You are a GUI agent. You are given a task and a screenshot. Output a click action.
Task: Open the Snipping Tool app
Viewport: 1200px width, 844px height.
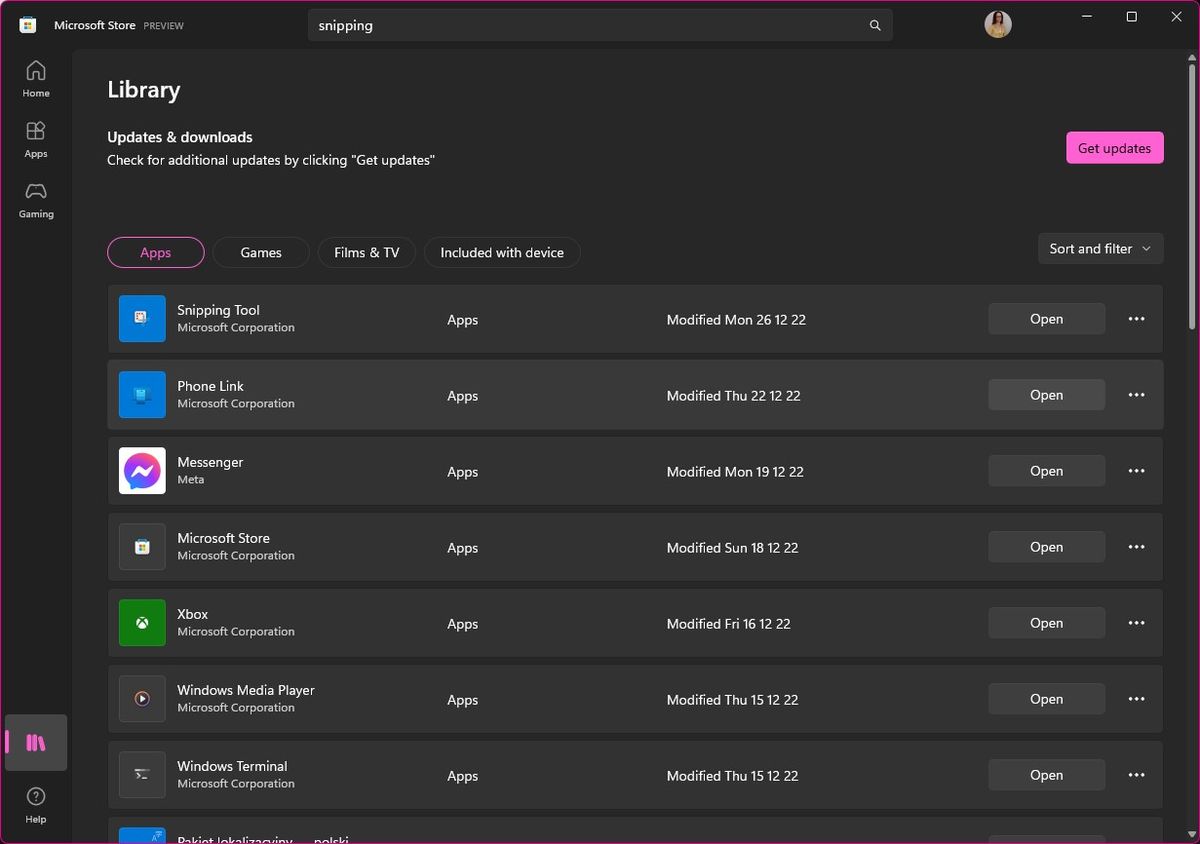pos(1046,318)
